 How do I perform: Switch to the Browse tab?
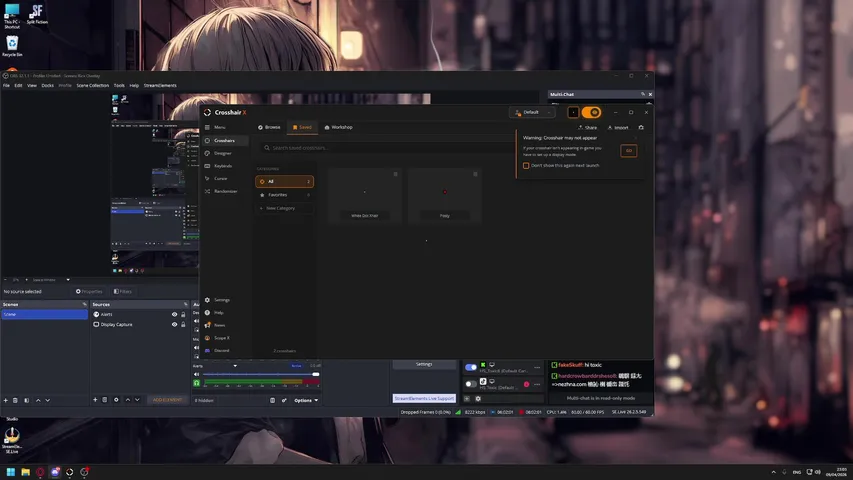click(269, 127)
